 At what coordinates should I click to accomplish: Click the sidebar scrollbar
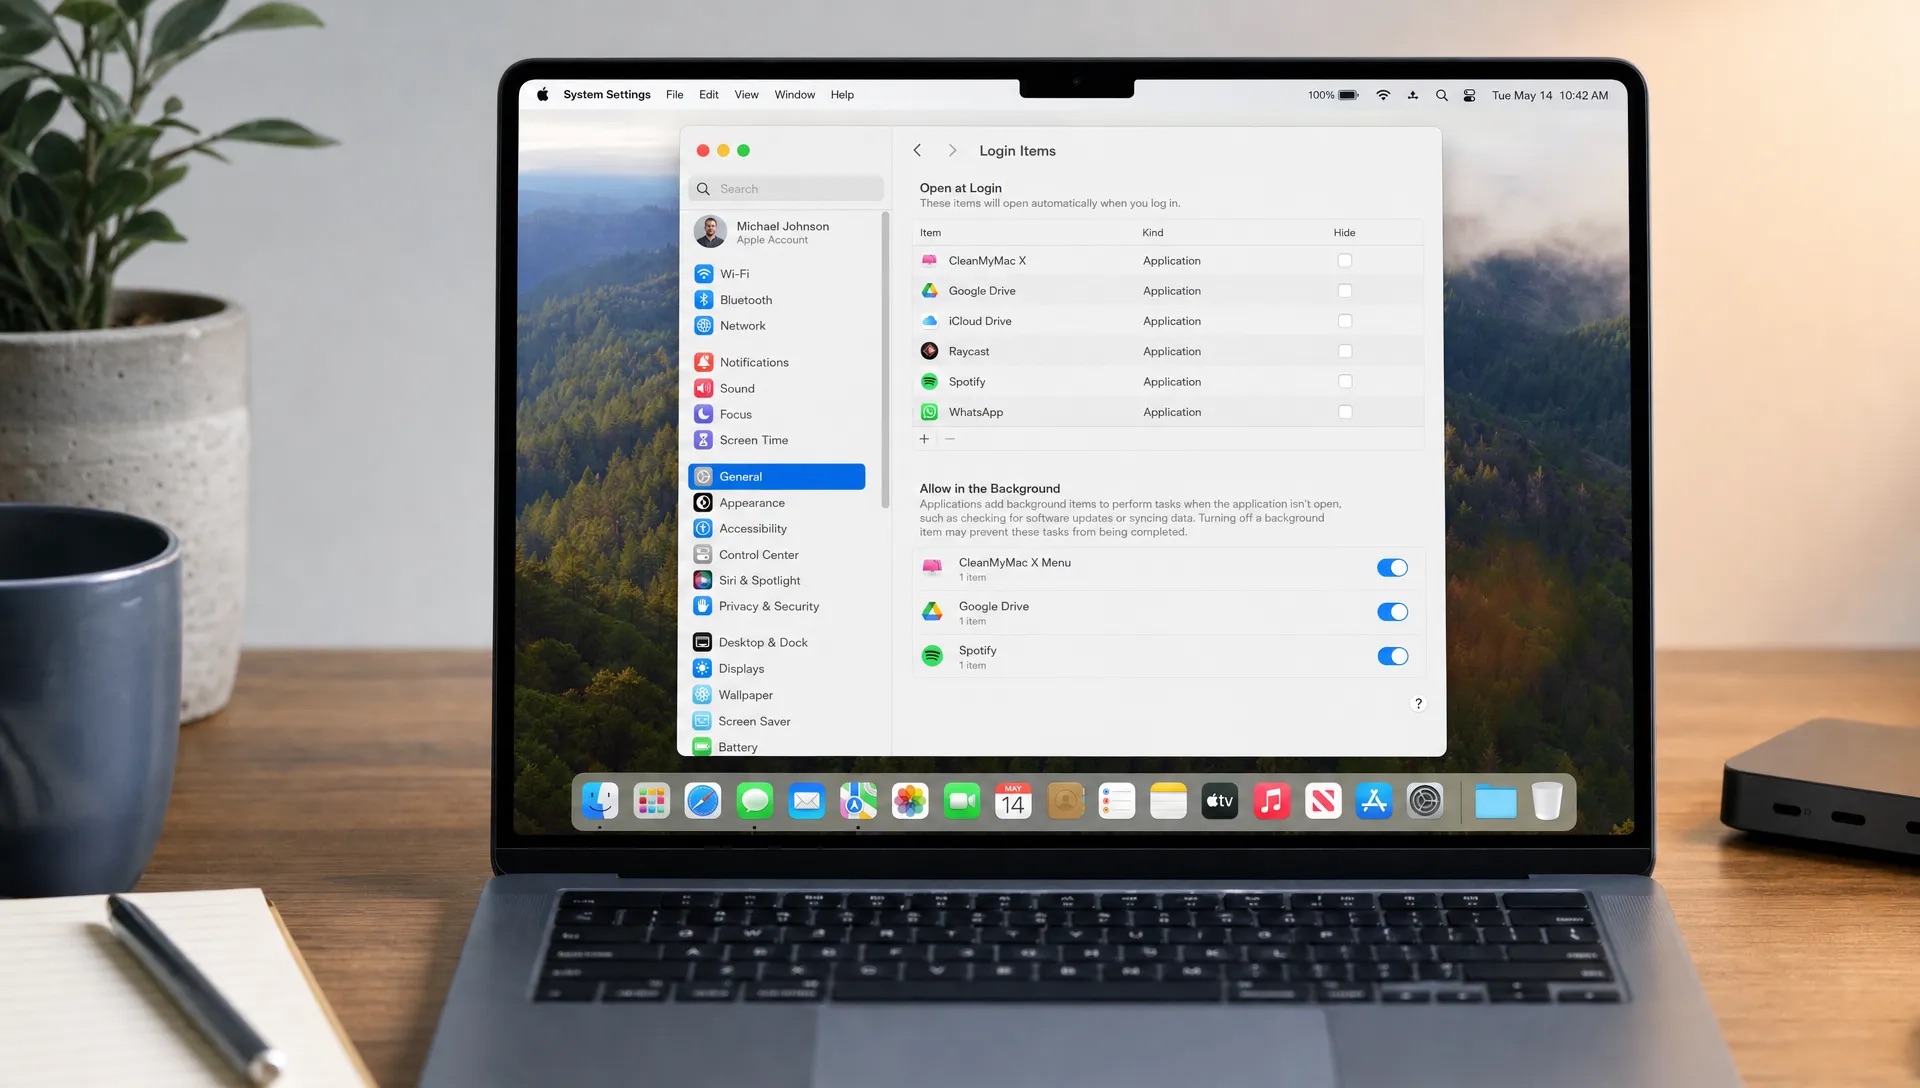pyautogui.click(x=885, y=360)
